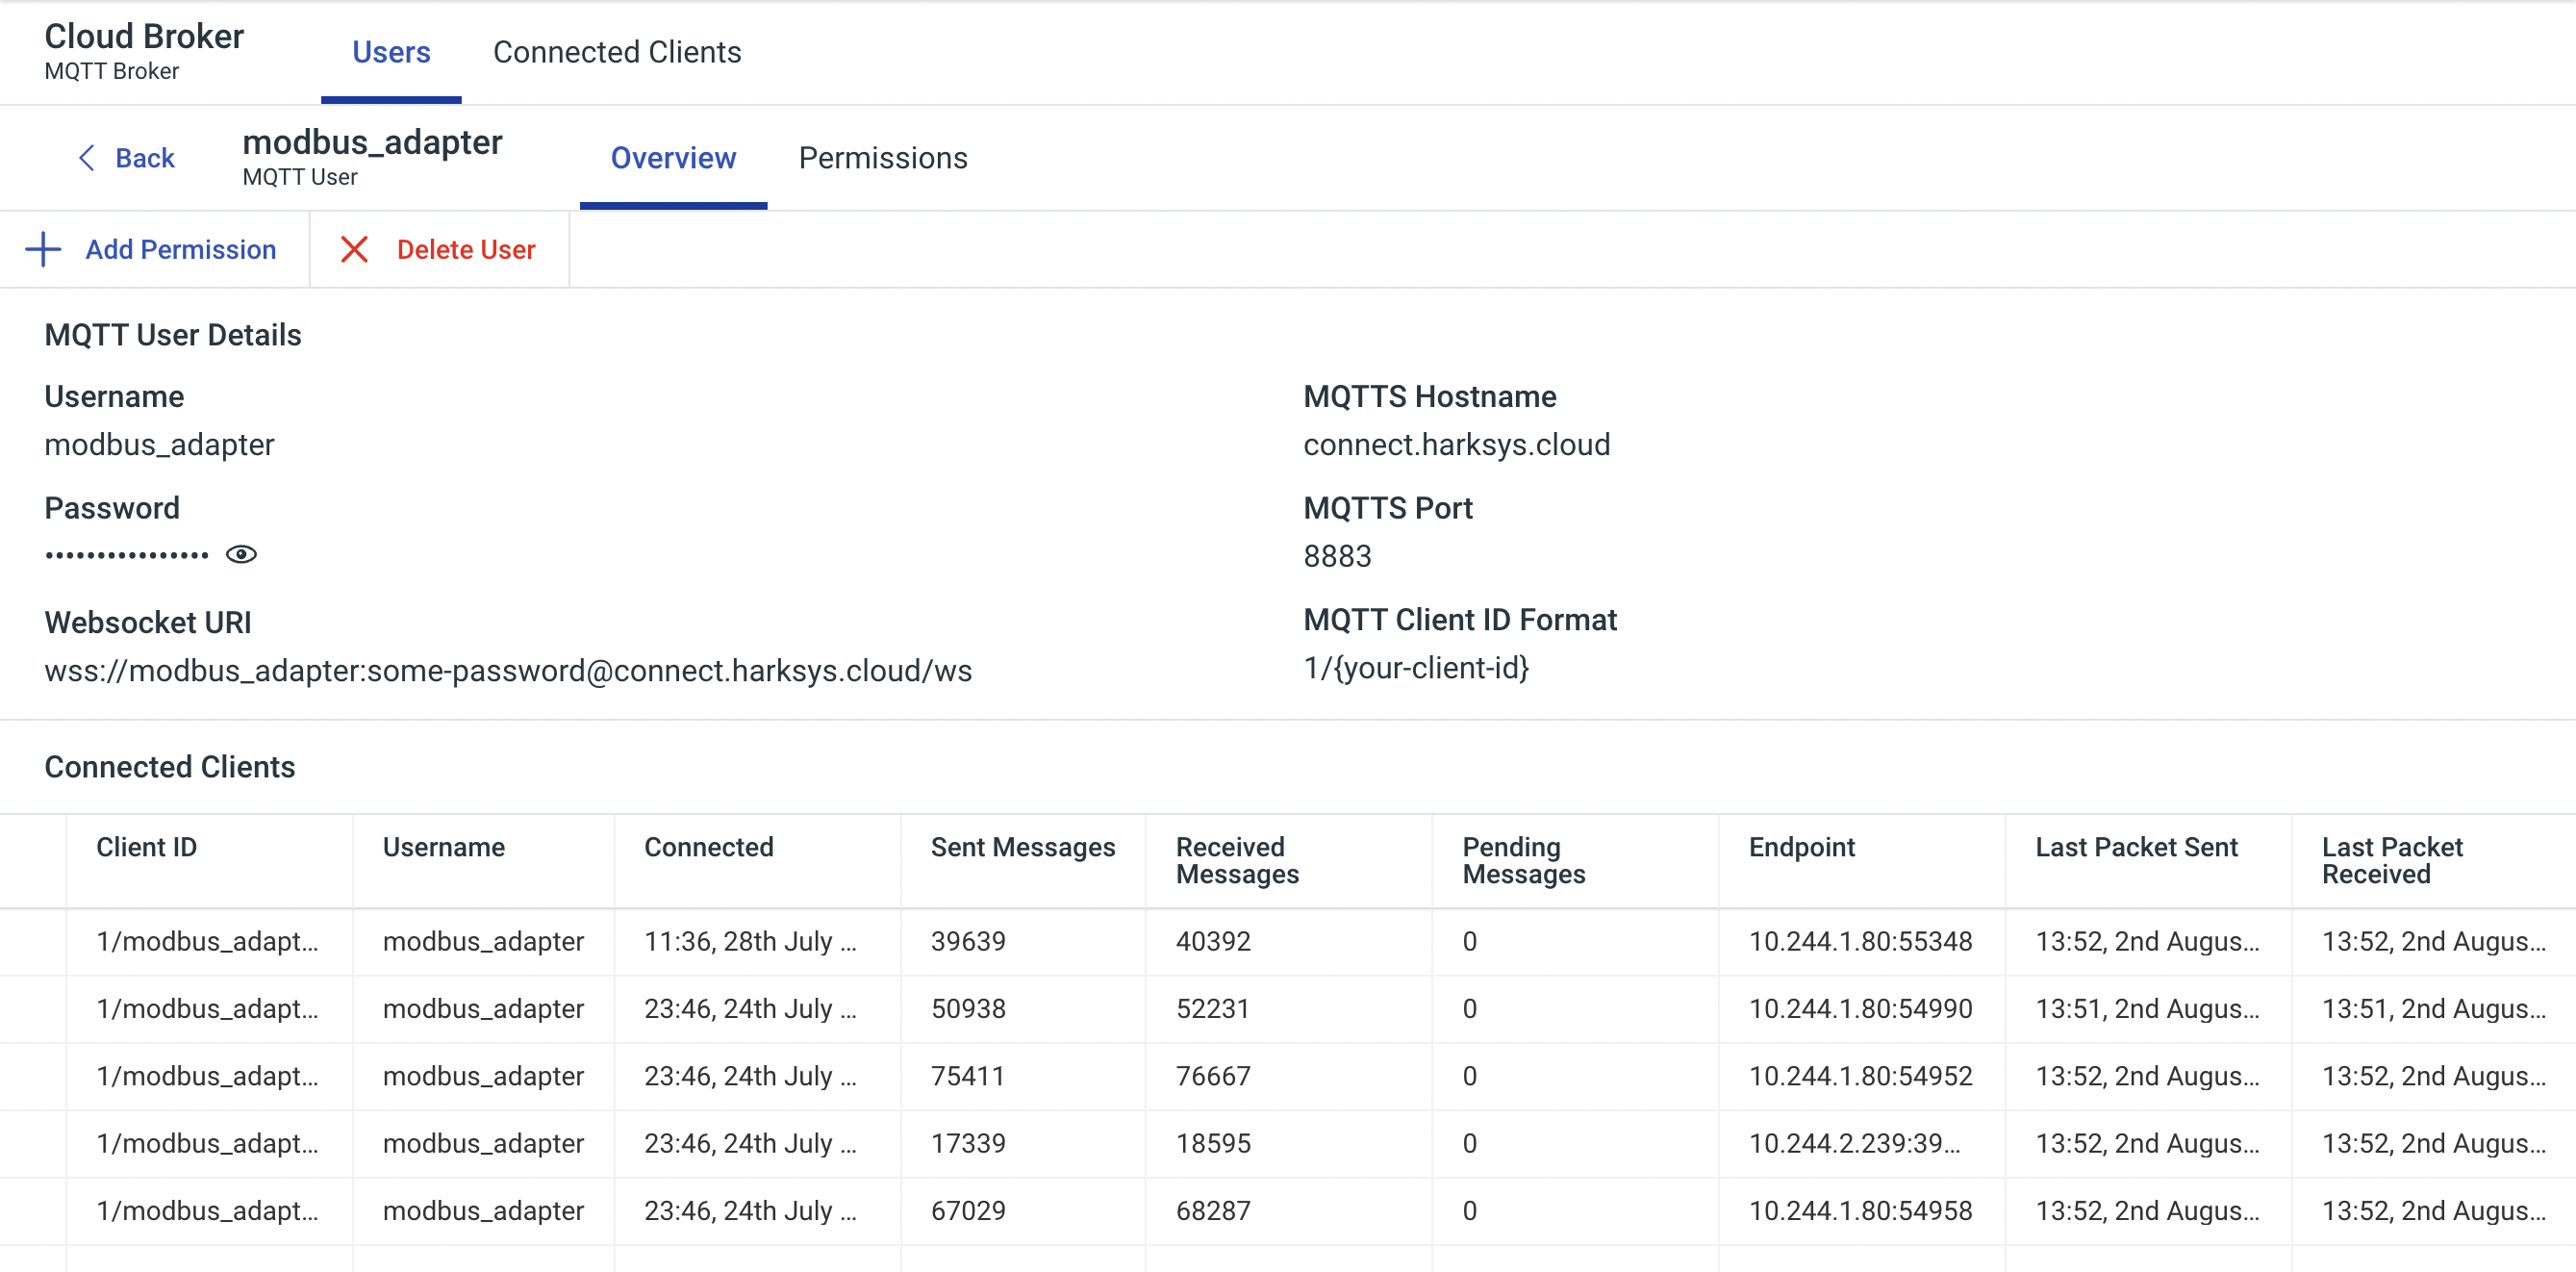Click received messages value 68287
Screen dimensions: 2576x1272
coord(1213,1210)
